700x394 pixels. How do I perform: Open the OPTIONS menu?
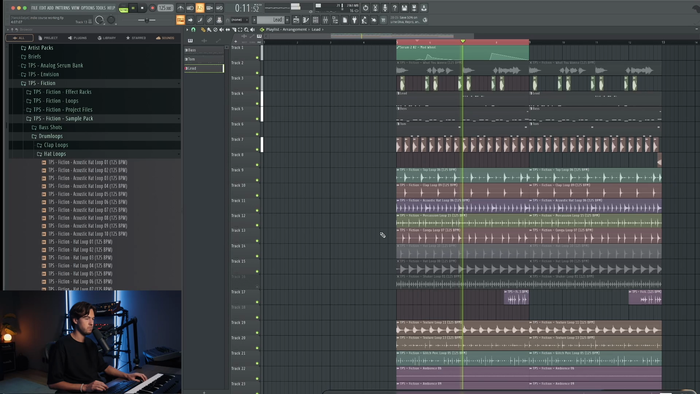pos(88,8)
